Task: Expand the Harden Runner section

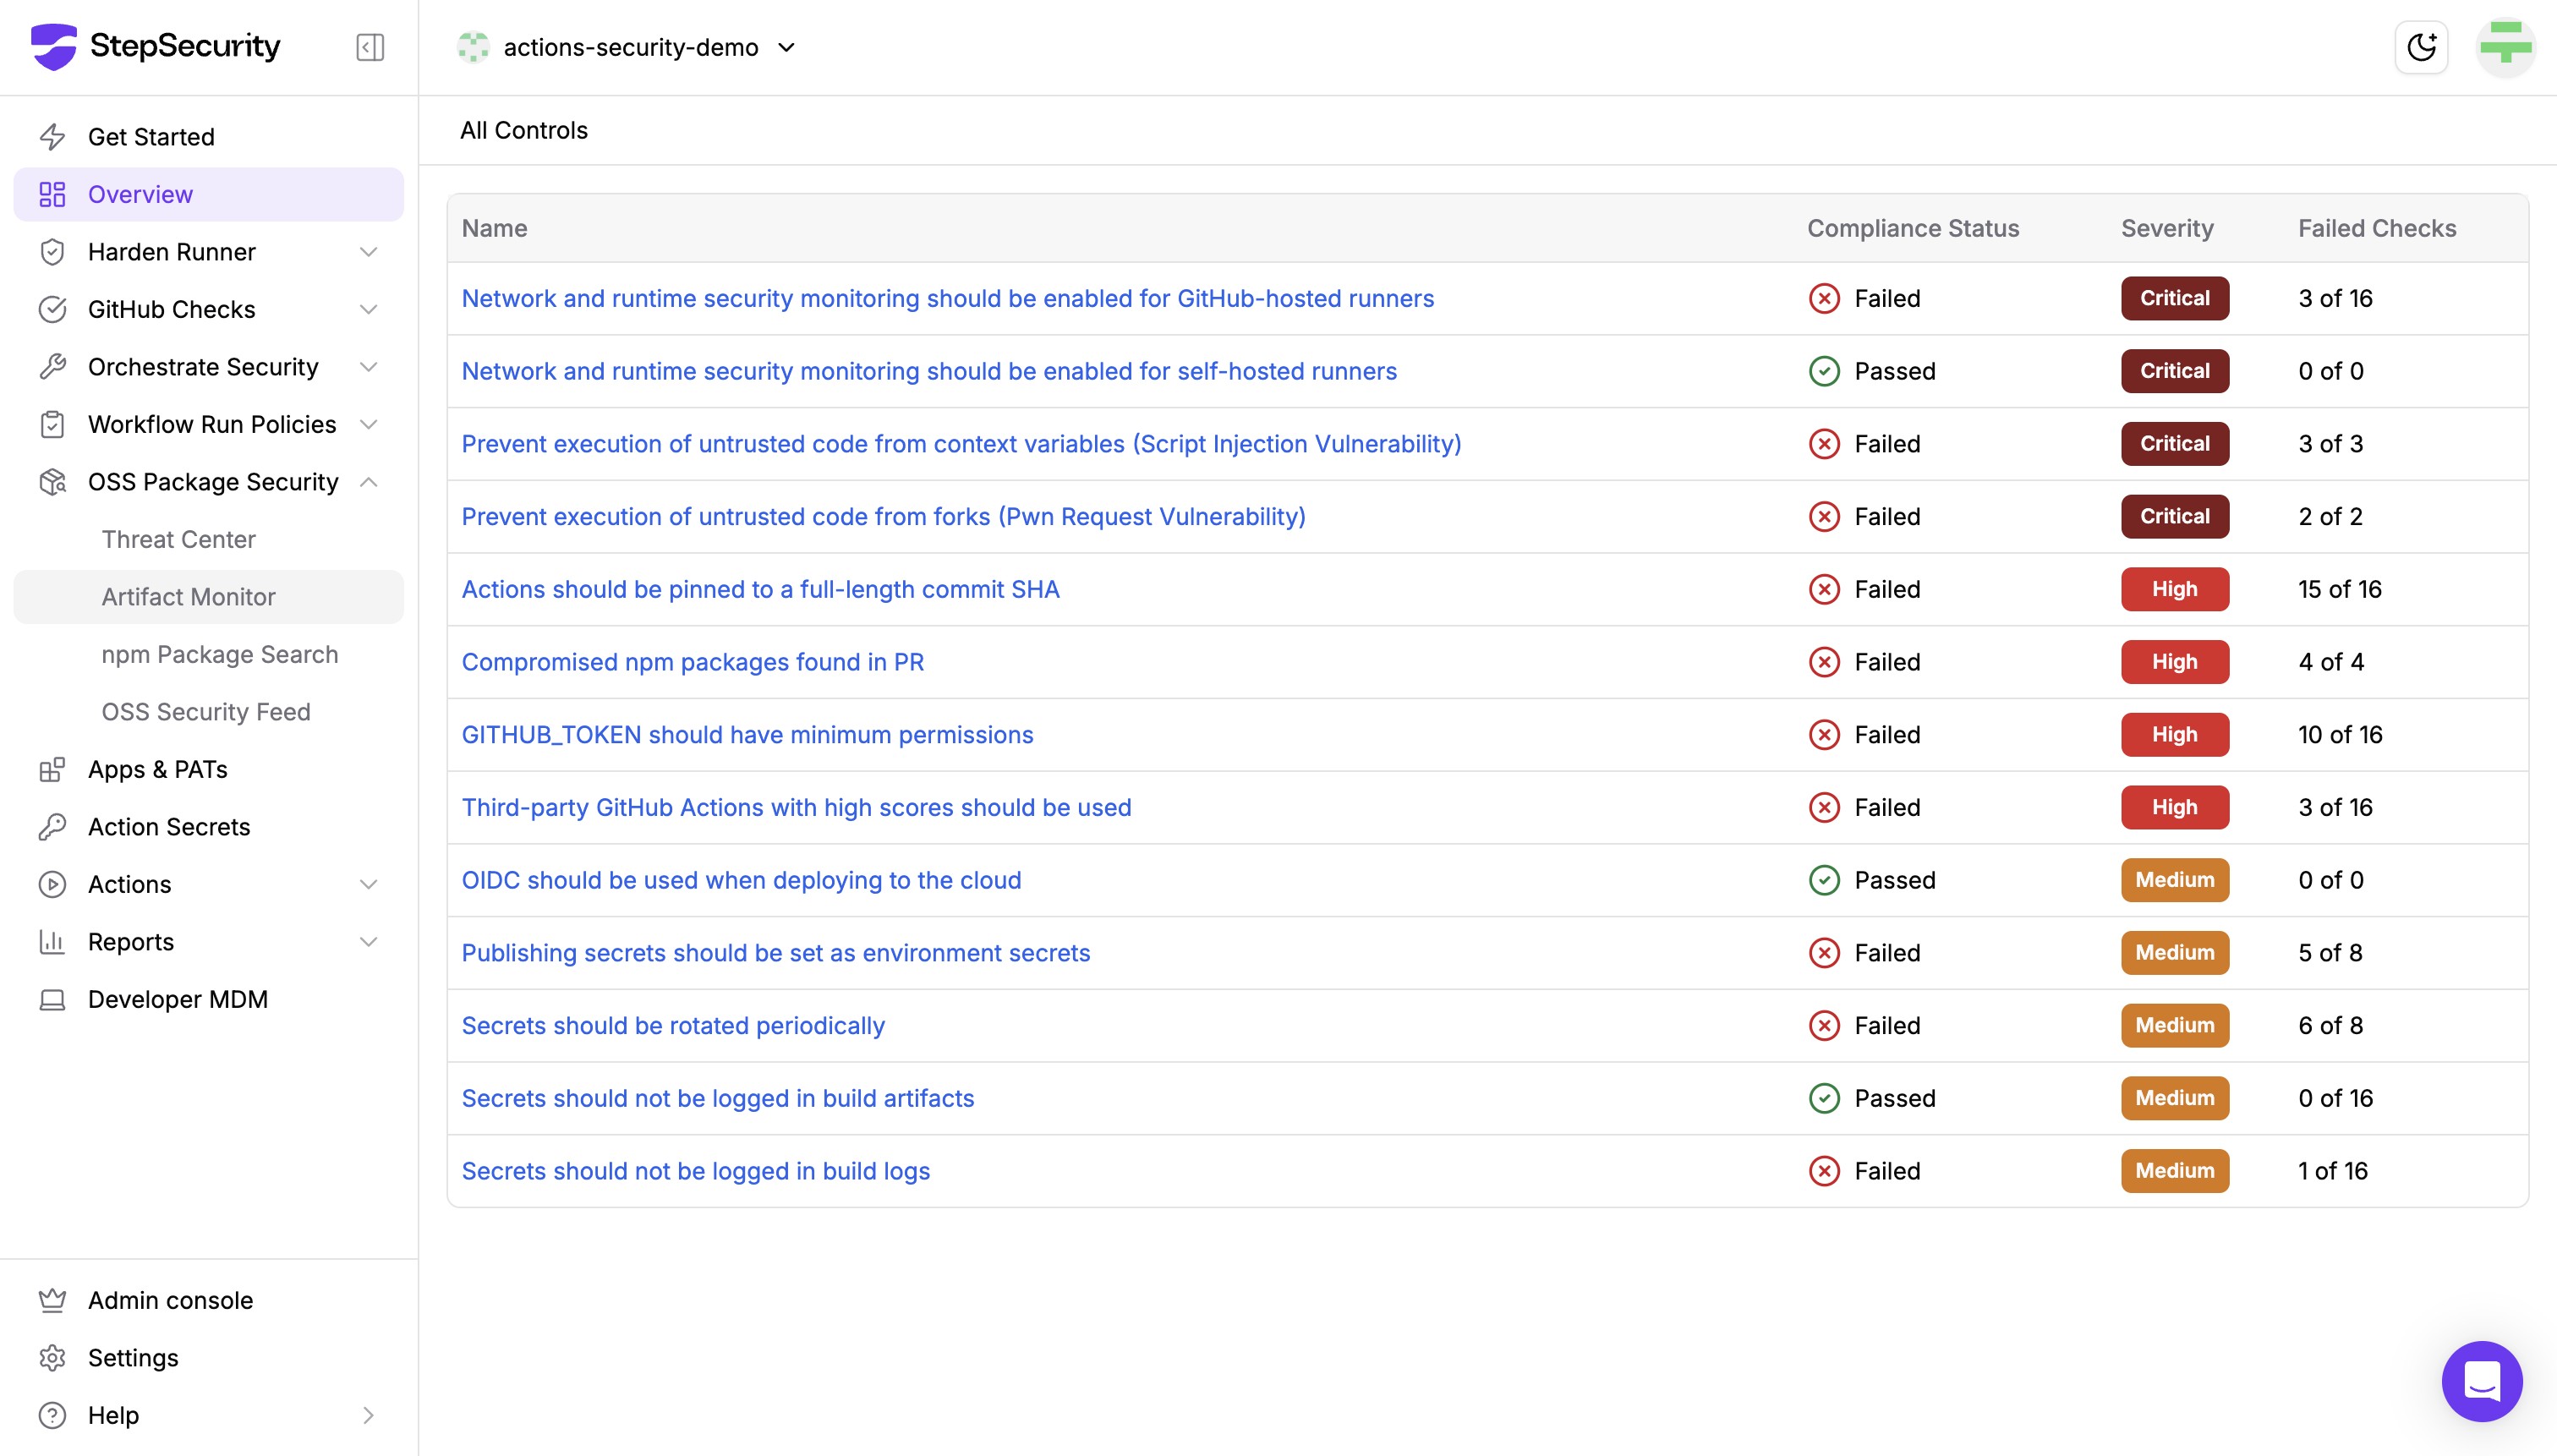Action: [368, 252]
